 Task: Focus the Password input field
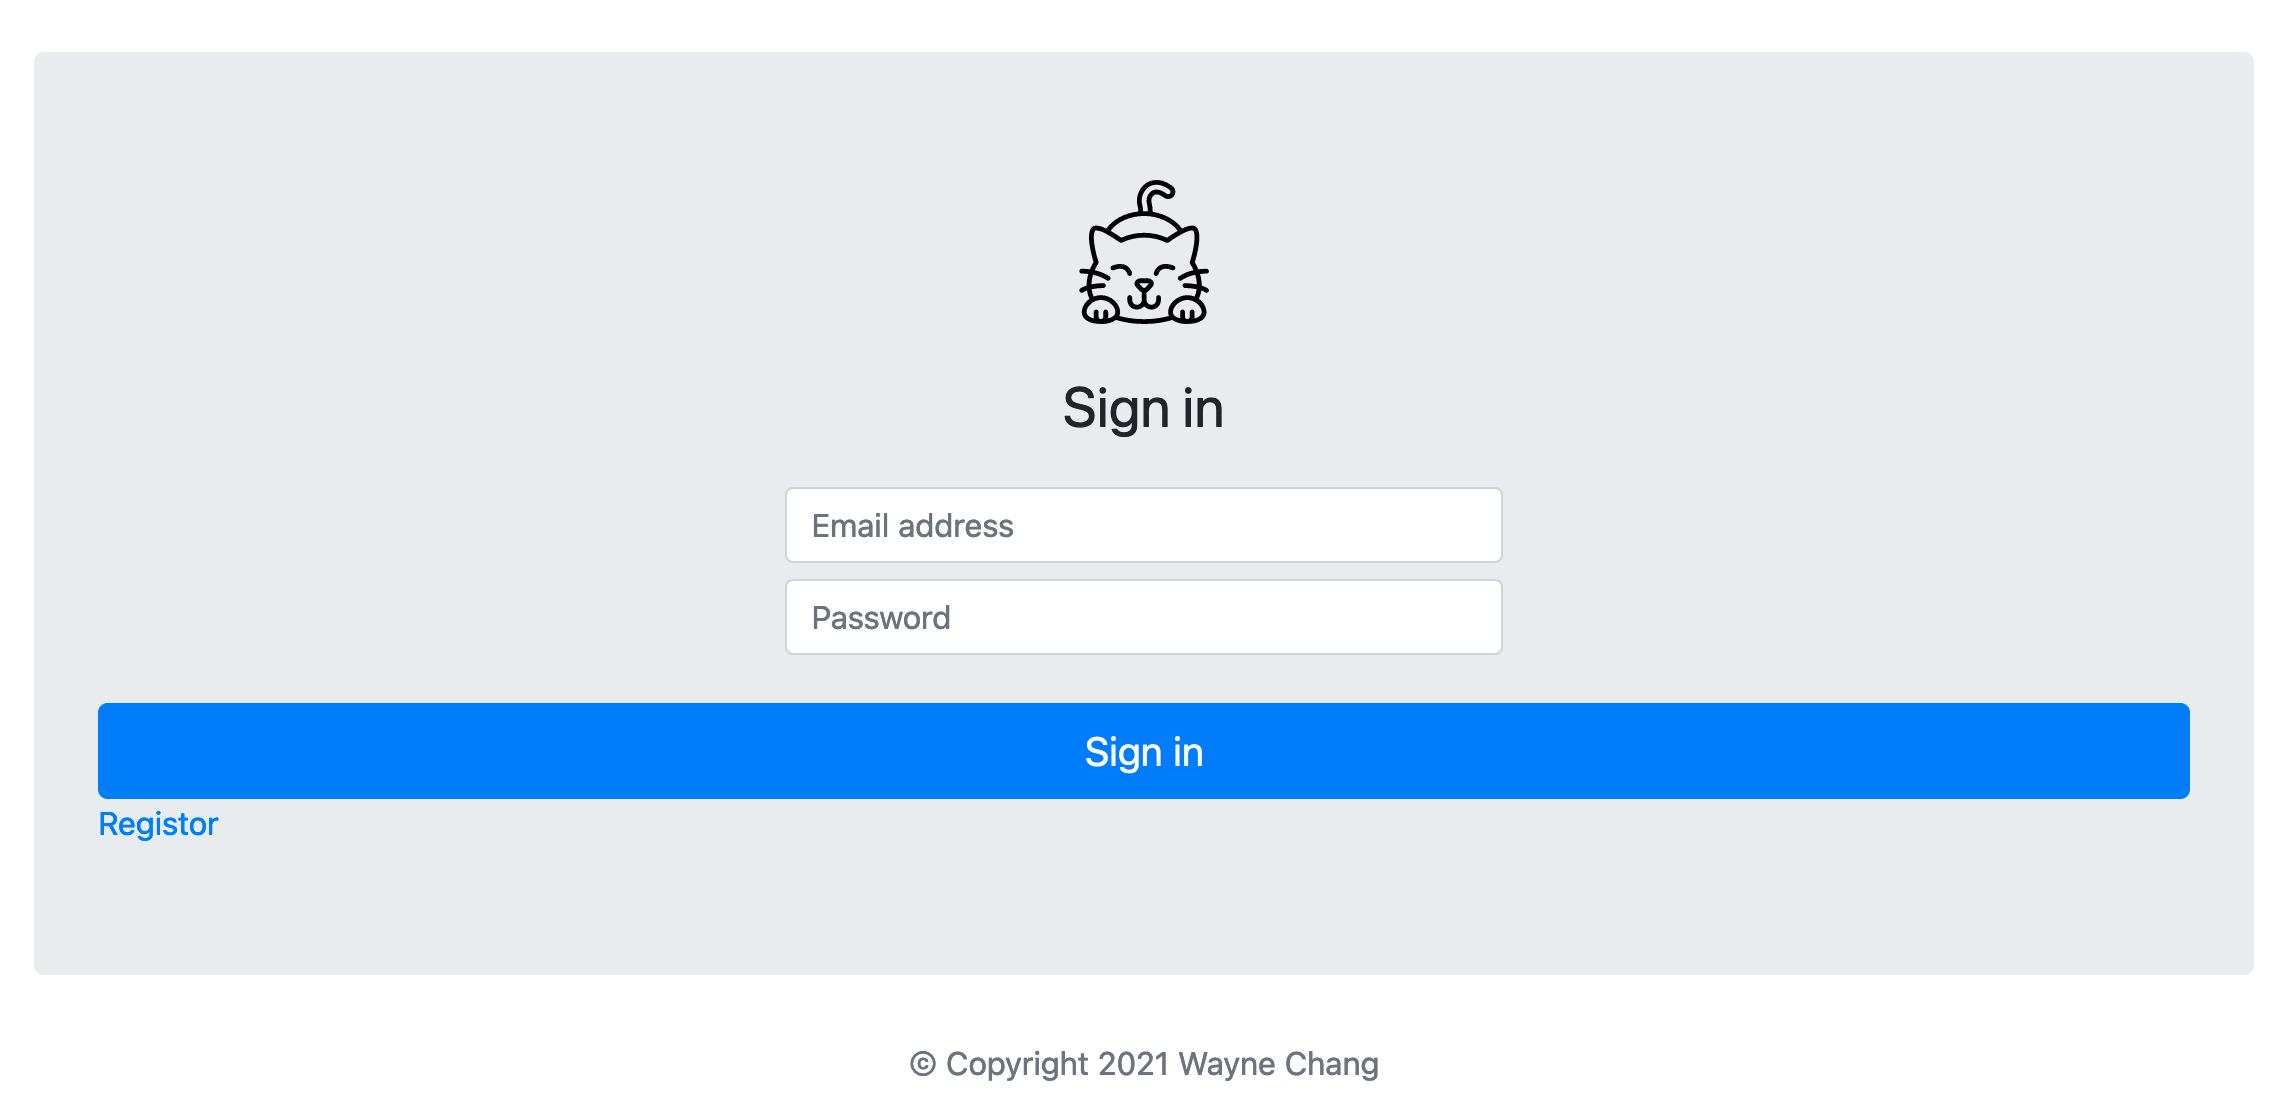click(1144, 617)
